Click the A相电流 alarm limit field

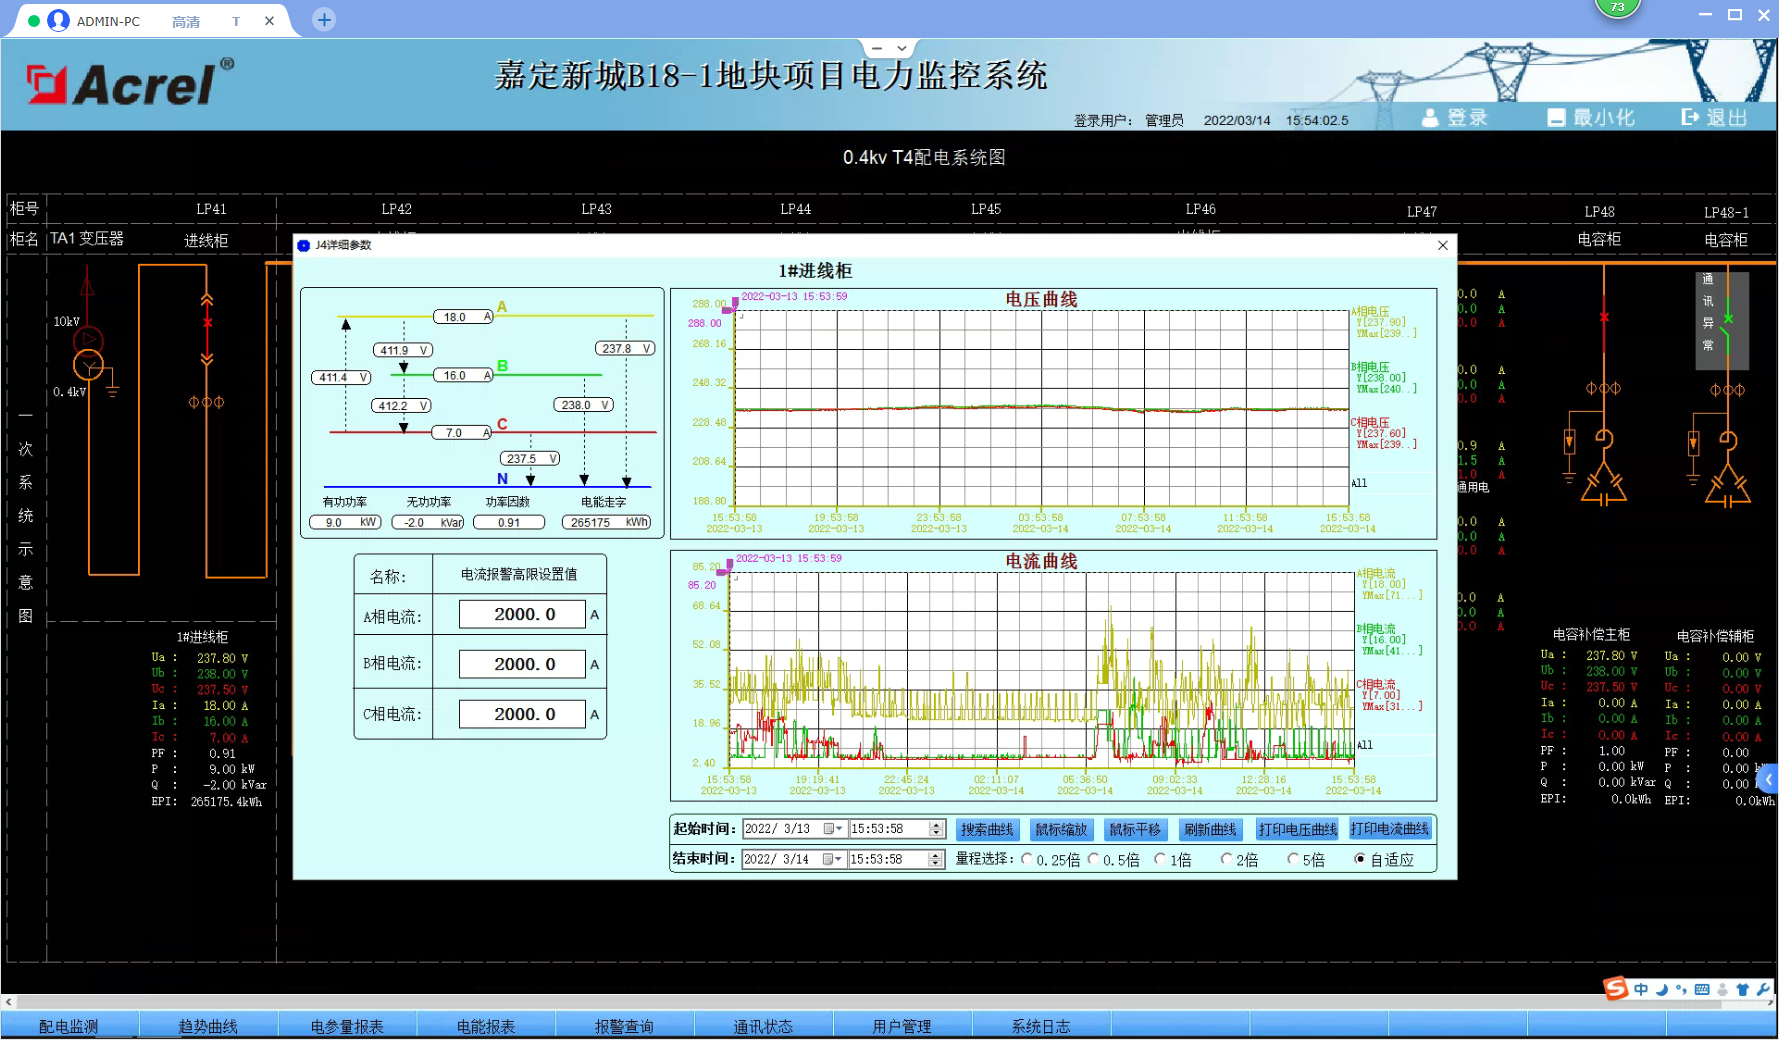pos(522,614)
